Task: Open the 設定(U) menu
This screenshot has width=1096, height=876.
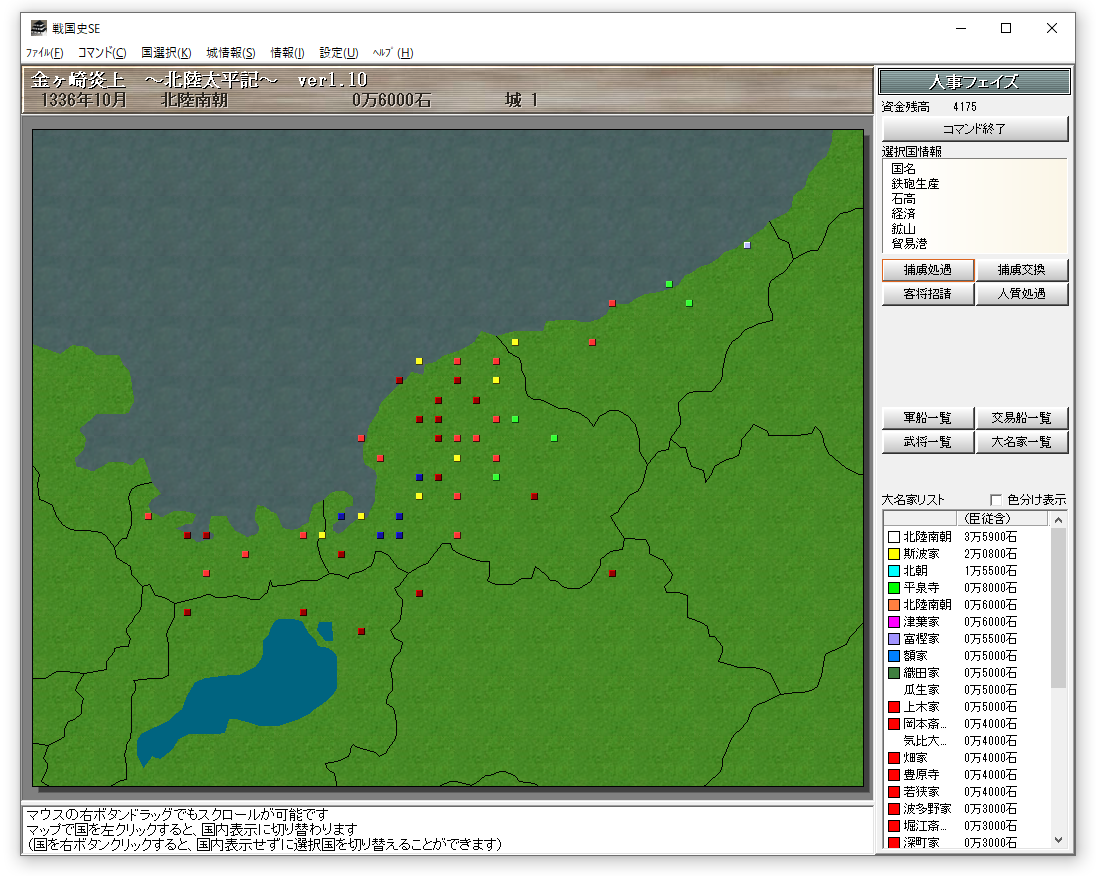Action: [338, 53]
